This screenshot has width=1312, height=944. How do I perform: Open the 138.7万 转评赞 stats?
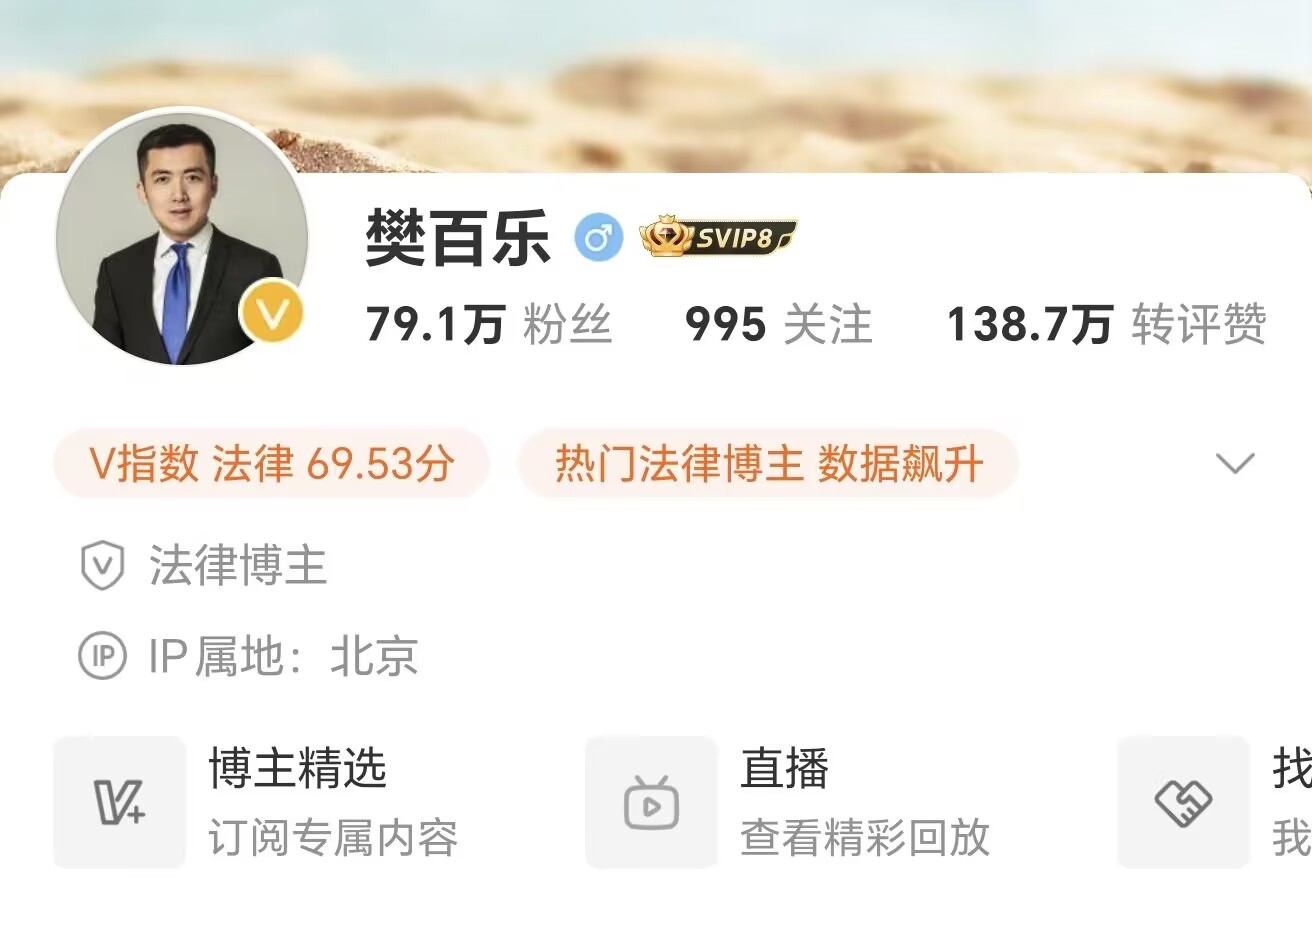click(x=1107, y=324)
